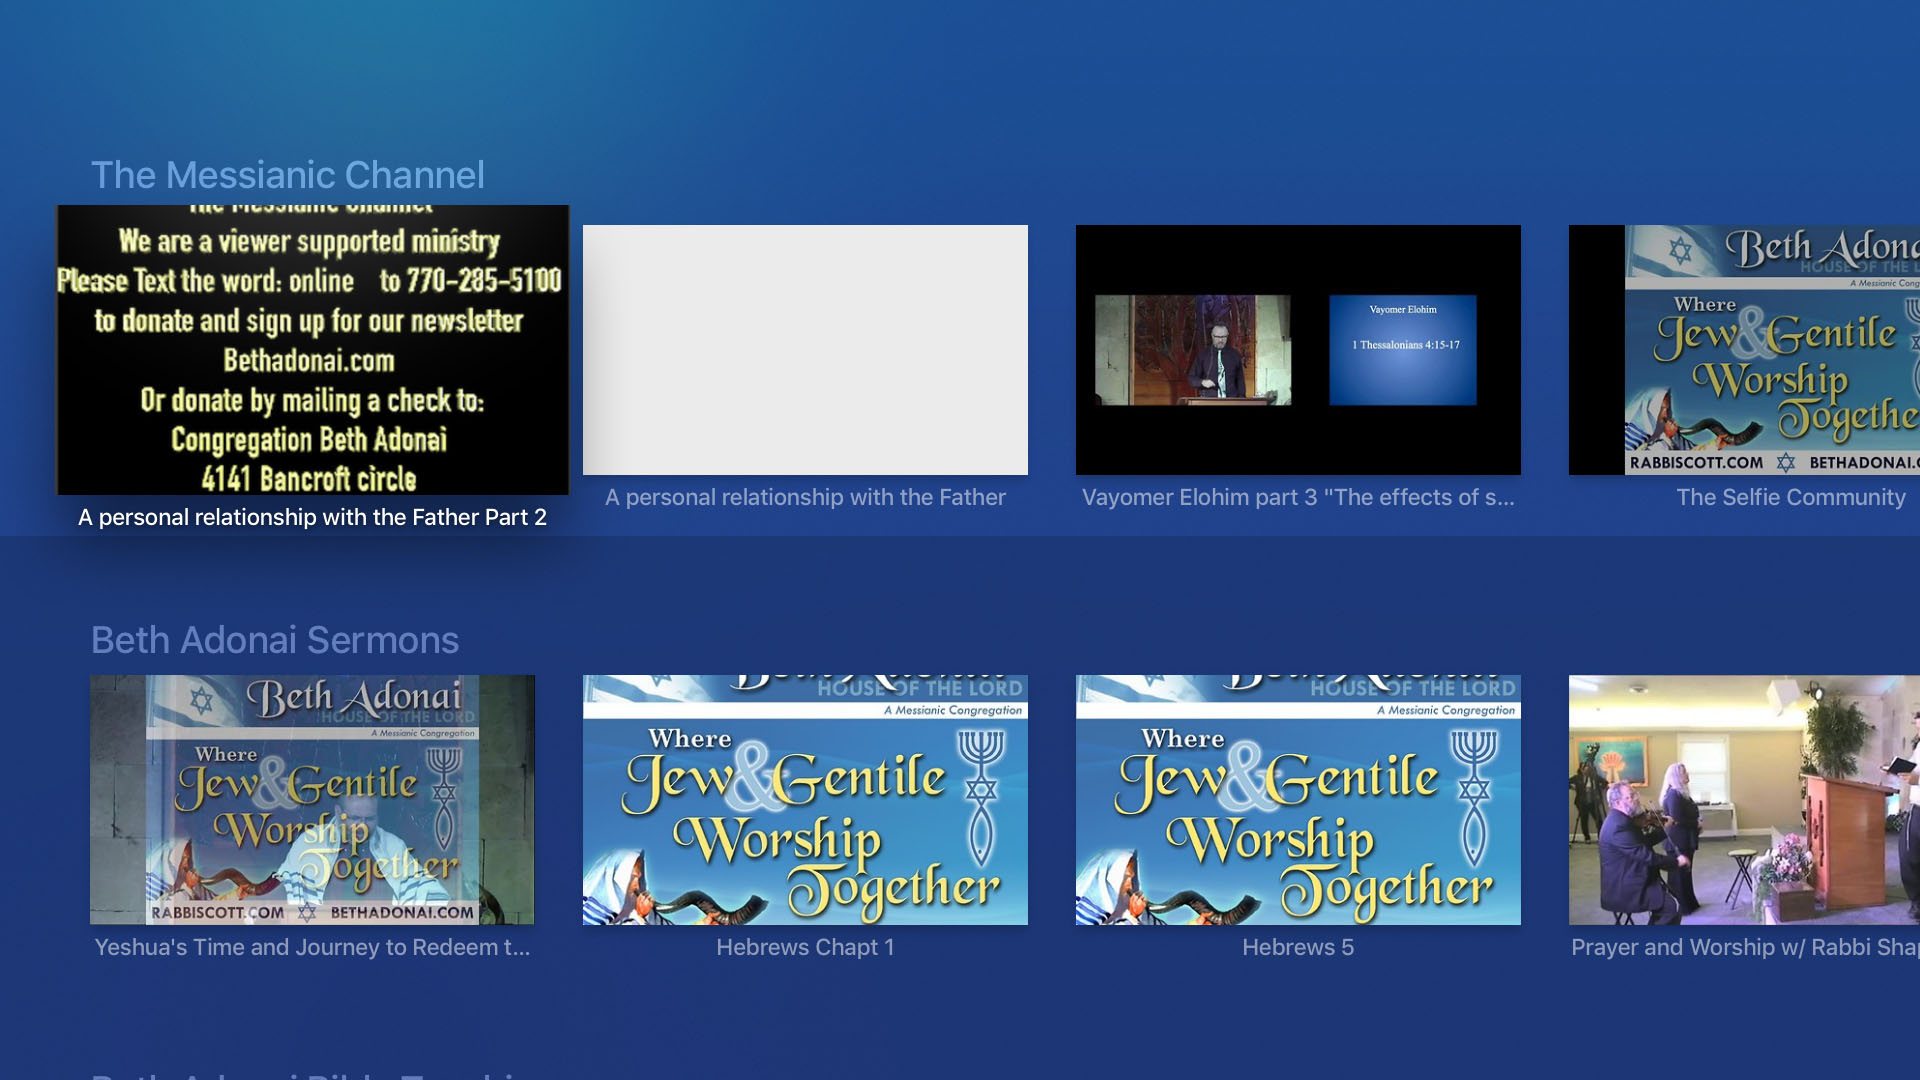Open 'A personal relationship with the Father Part 2' thumbnail
This screenshot has width=1920, height=1080.
point(312,350)
